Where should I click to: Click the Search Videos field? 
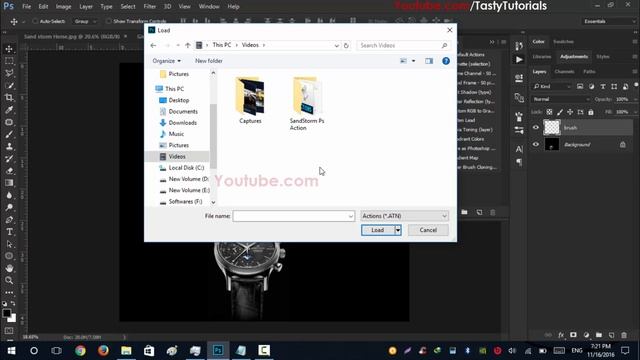click(403, 45)
